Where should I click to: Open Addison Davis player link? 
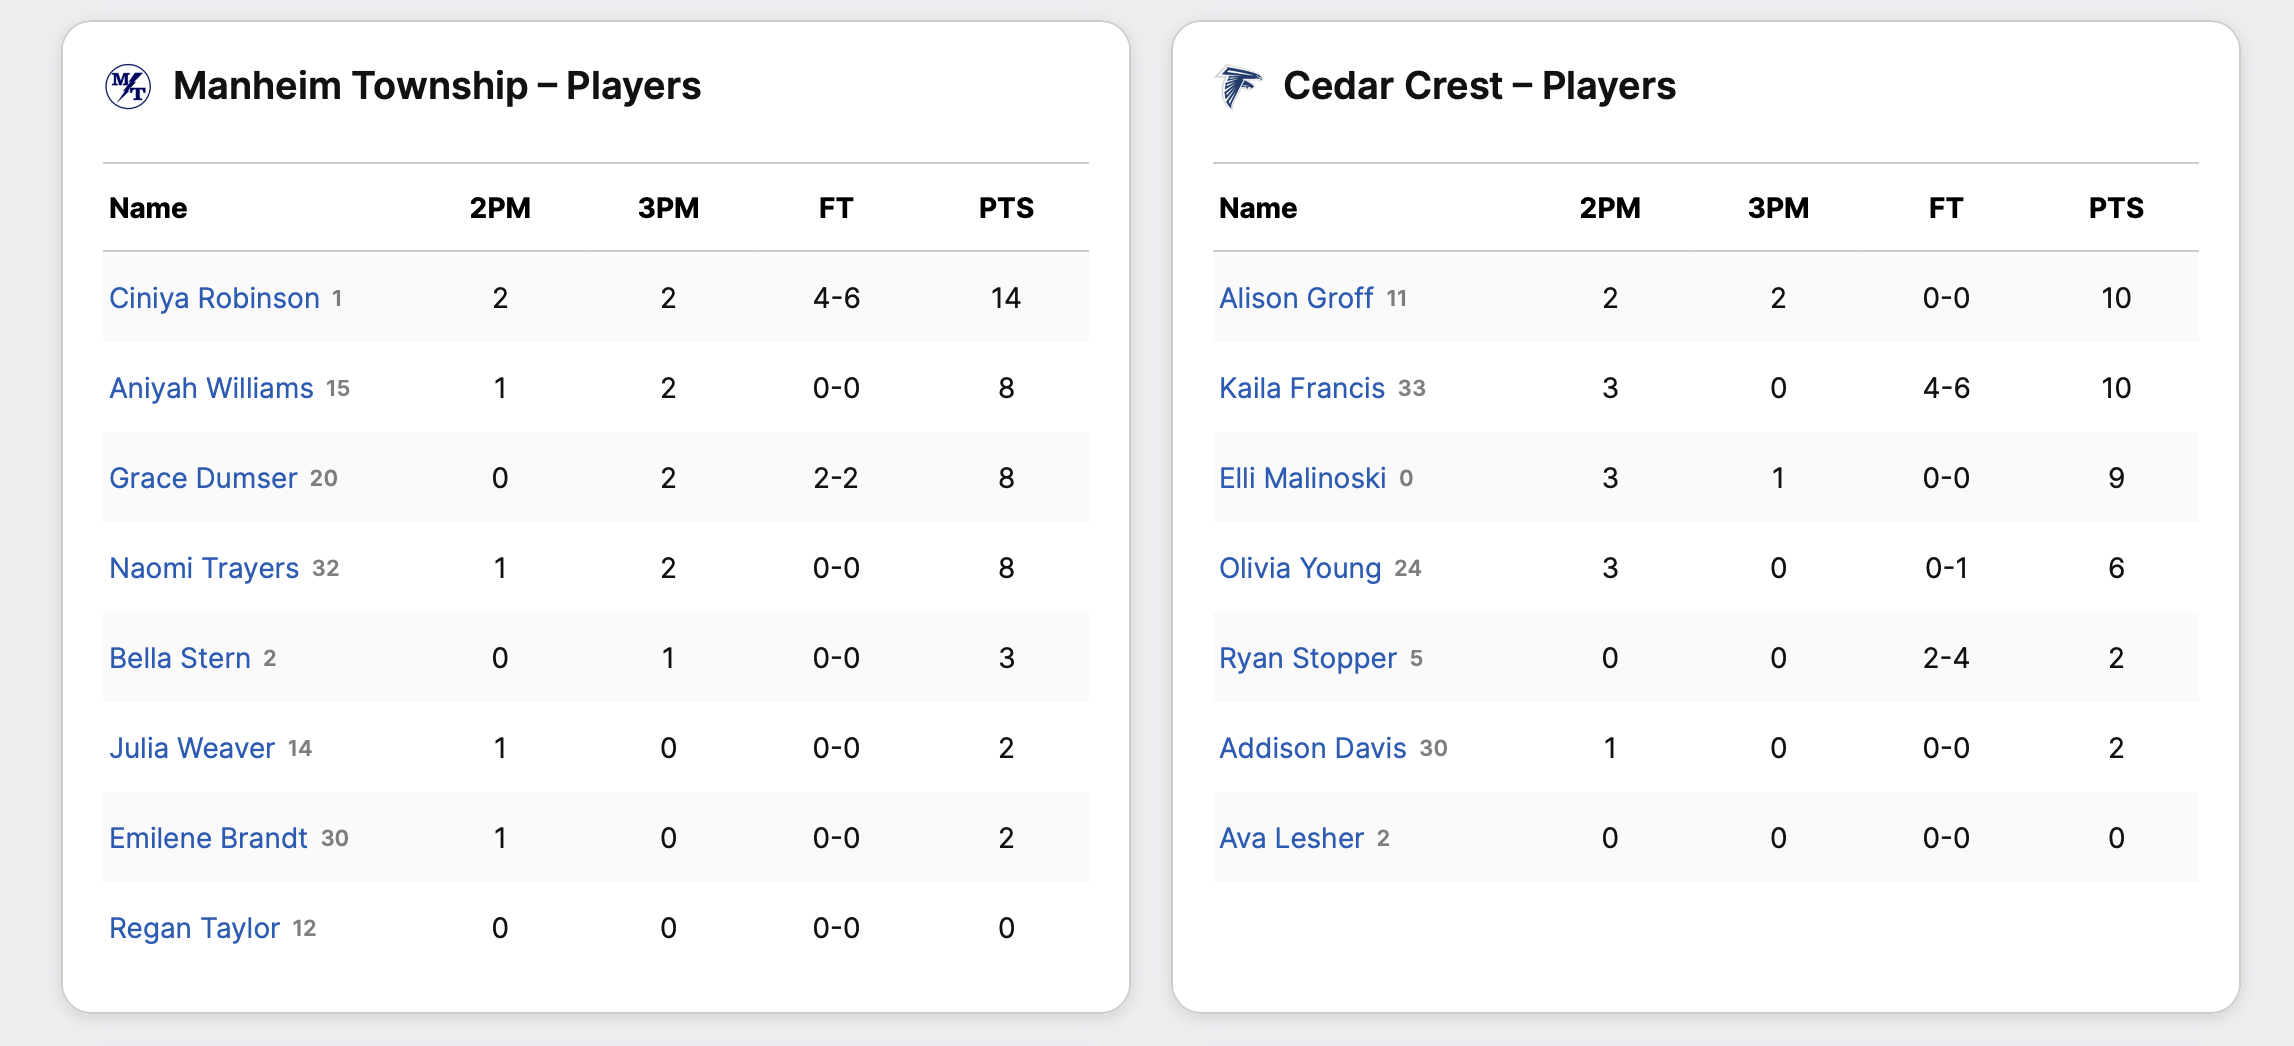1313,748
